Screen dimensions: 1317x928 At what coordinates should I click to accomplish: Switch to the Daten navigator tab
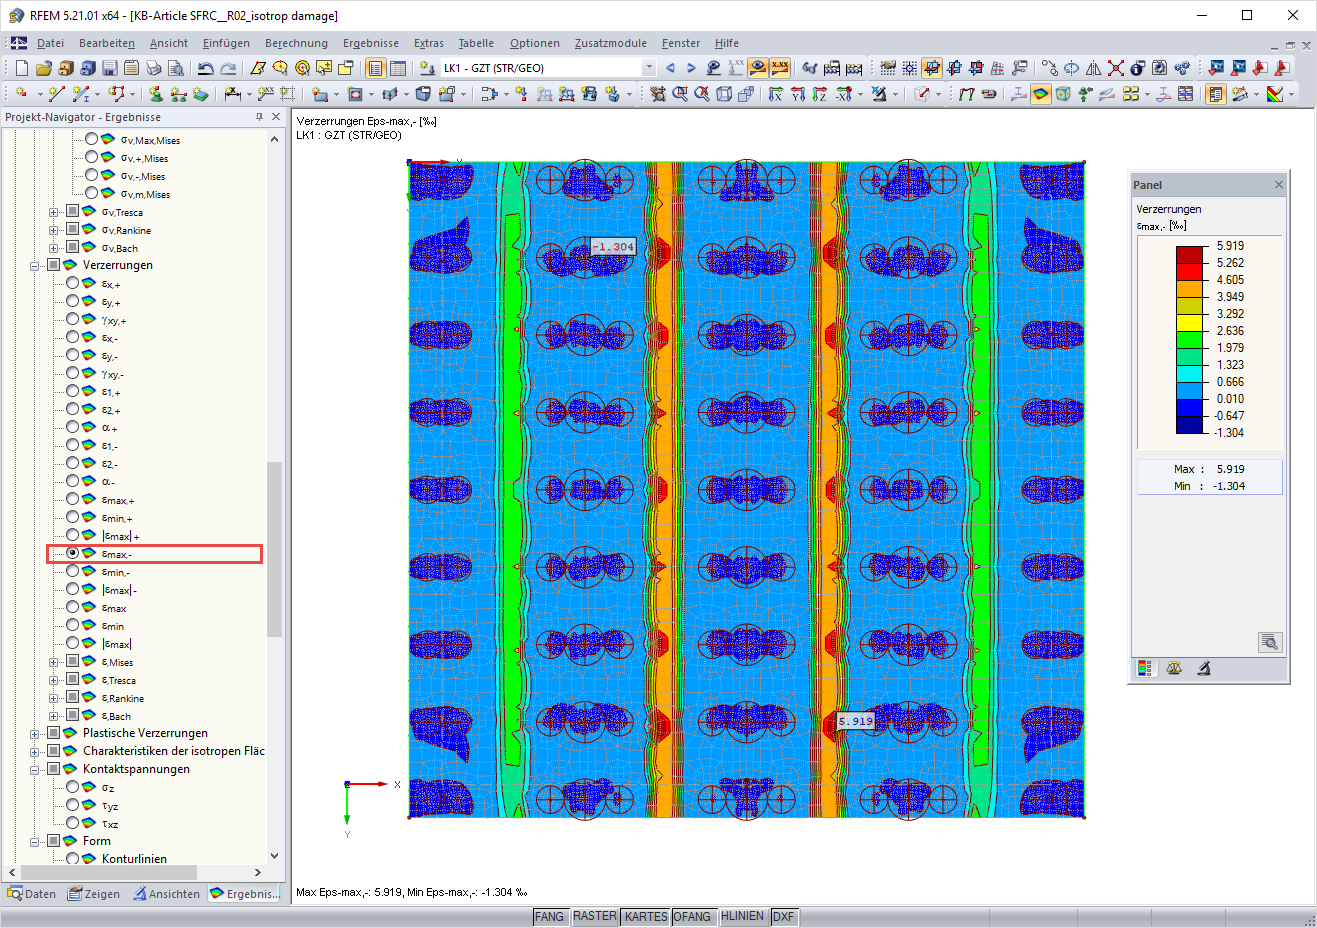(32, 894)
